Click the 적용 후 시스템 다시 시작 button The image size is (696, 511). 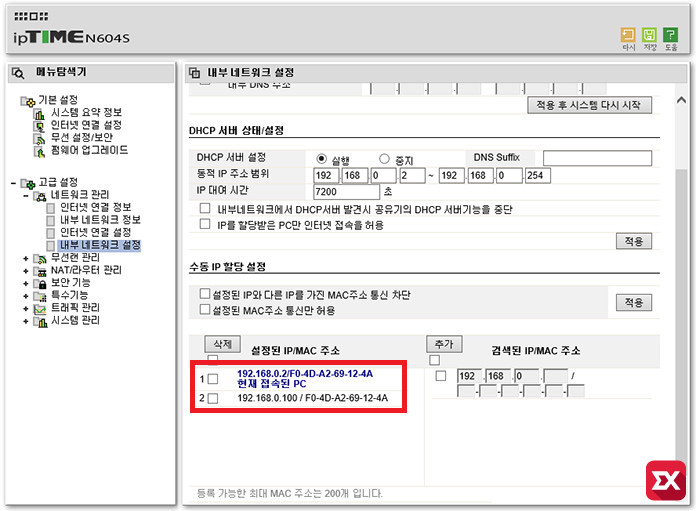(x=589, y=105)
